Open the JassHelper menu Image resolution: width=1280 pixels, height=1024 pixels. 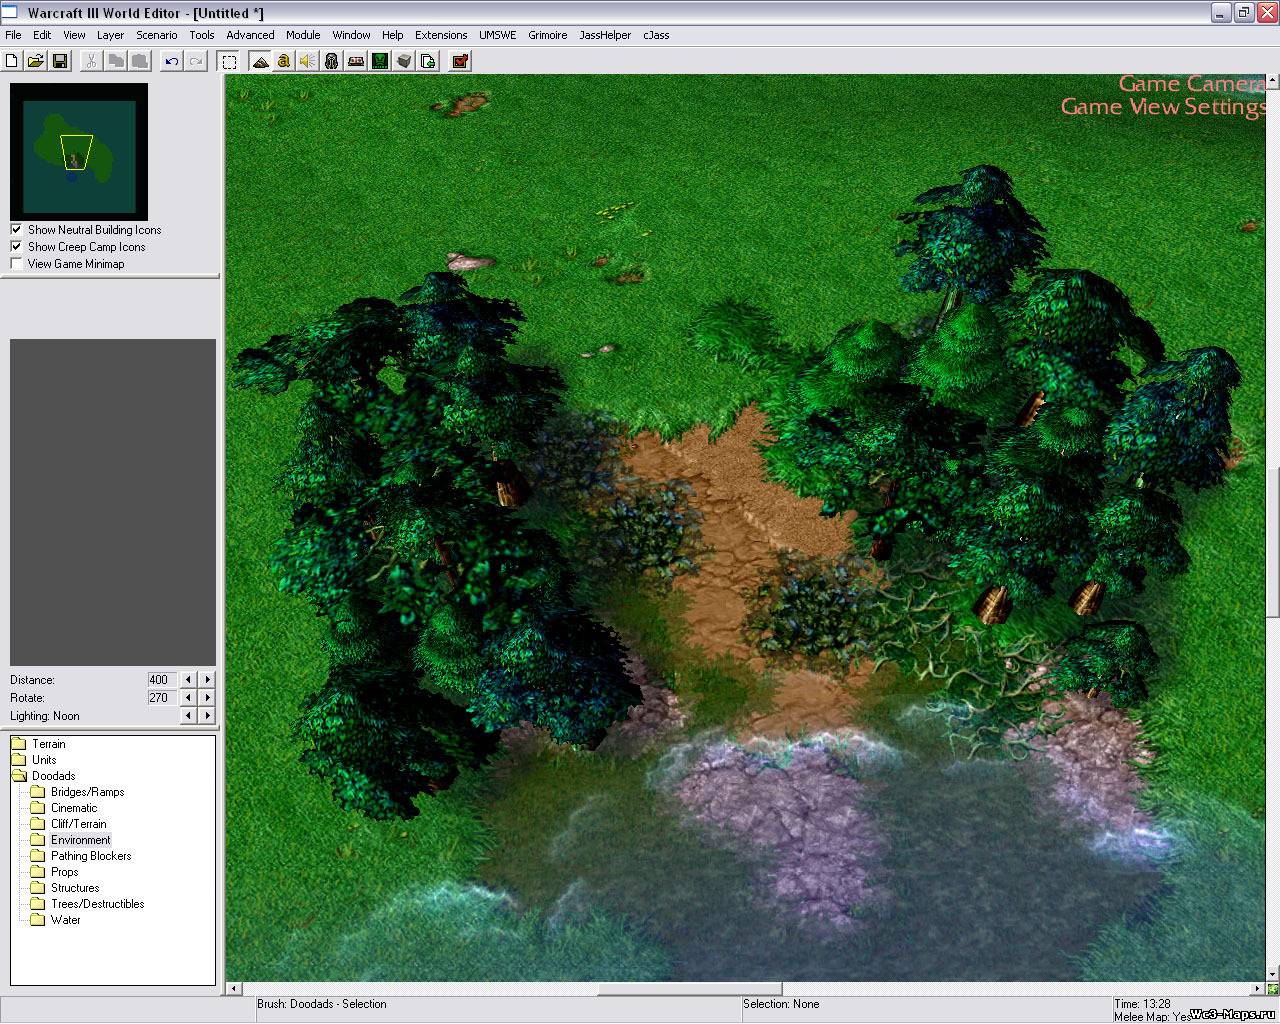(605, 35)
